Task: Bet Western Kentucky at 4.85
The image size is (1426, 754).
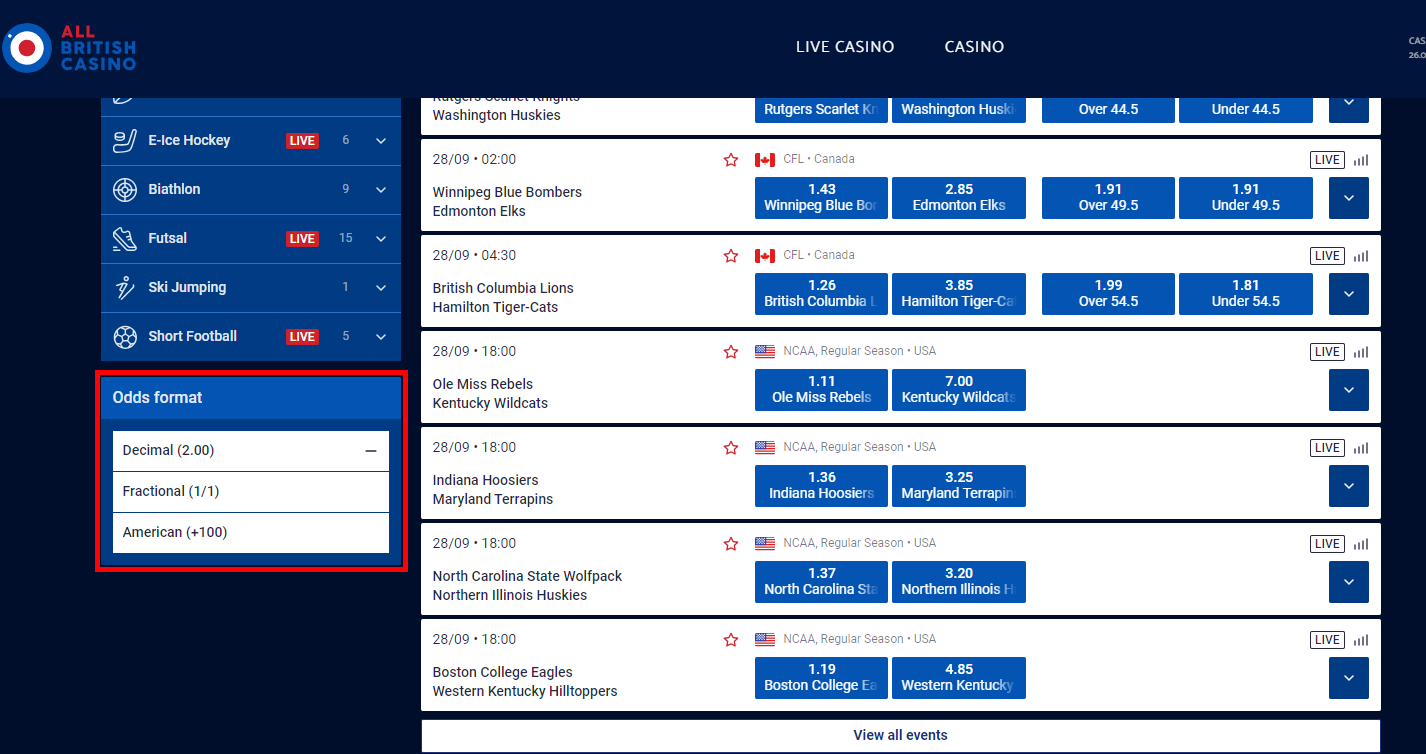Action: (x=959, y=678)
